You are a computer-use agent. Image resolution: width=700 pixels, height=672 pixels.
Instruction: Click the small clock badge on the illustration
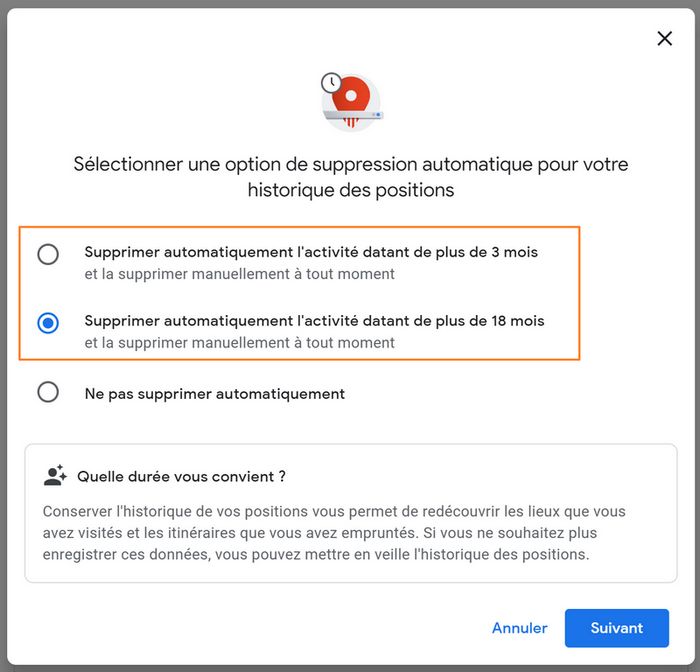330,83
